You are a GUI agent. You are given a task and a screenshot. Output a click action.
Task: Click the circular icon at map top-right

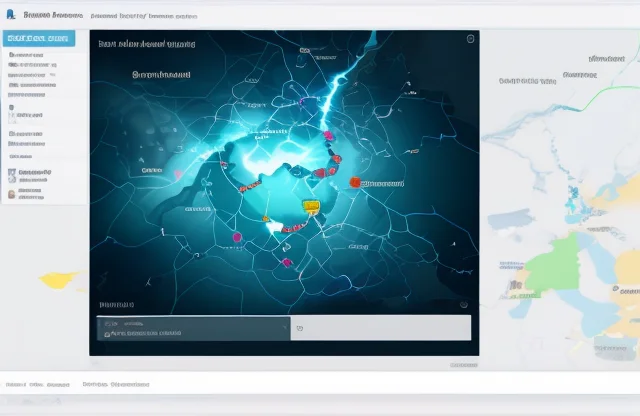click(470, 39)
